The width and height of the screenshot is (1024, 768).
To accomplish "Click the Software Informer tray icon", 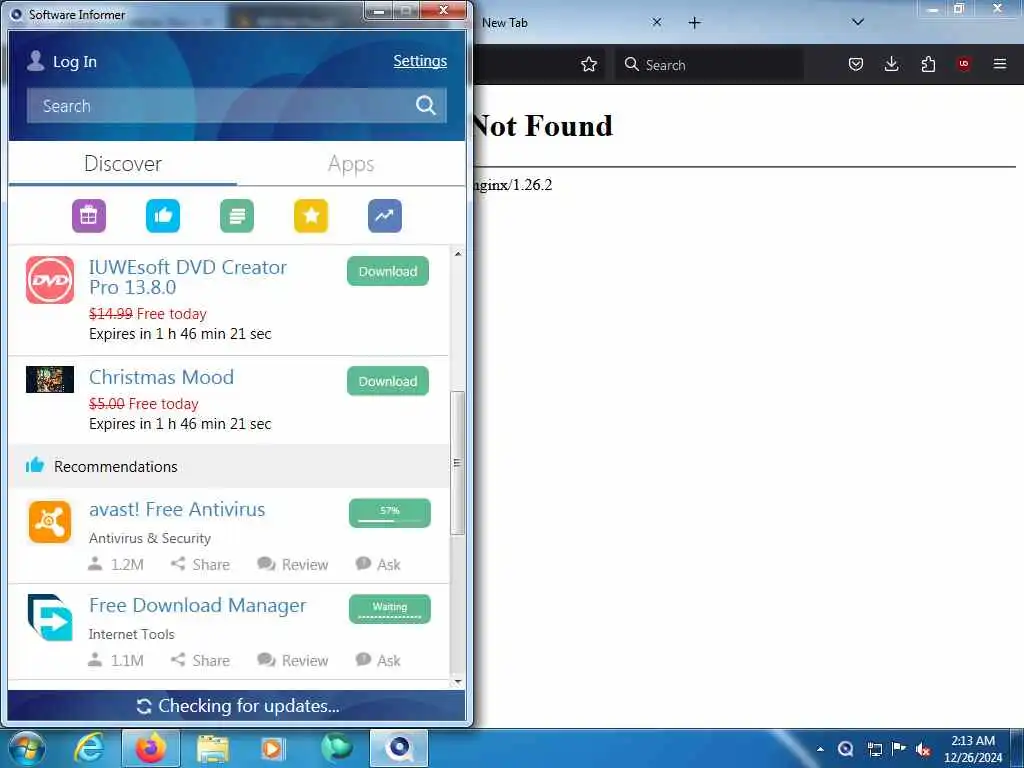I will click(x=846, y=749).
